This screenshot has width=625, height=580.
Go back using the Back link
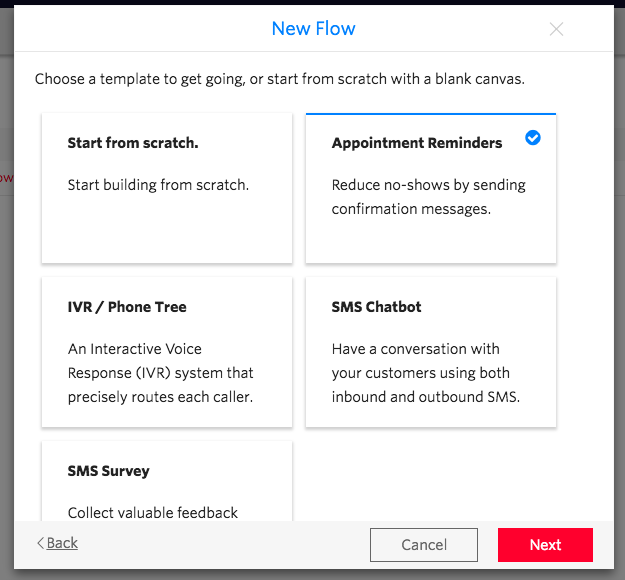[x=62, y=543]
